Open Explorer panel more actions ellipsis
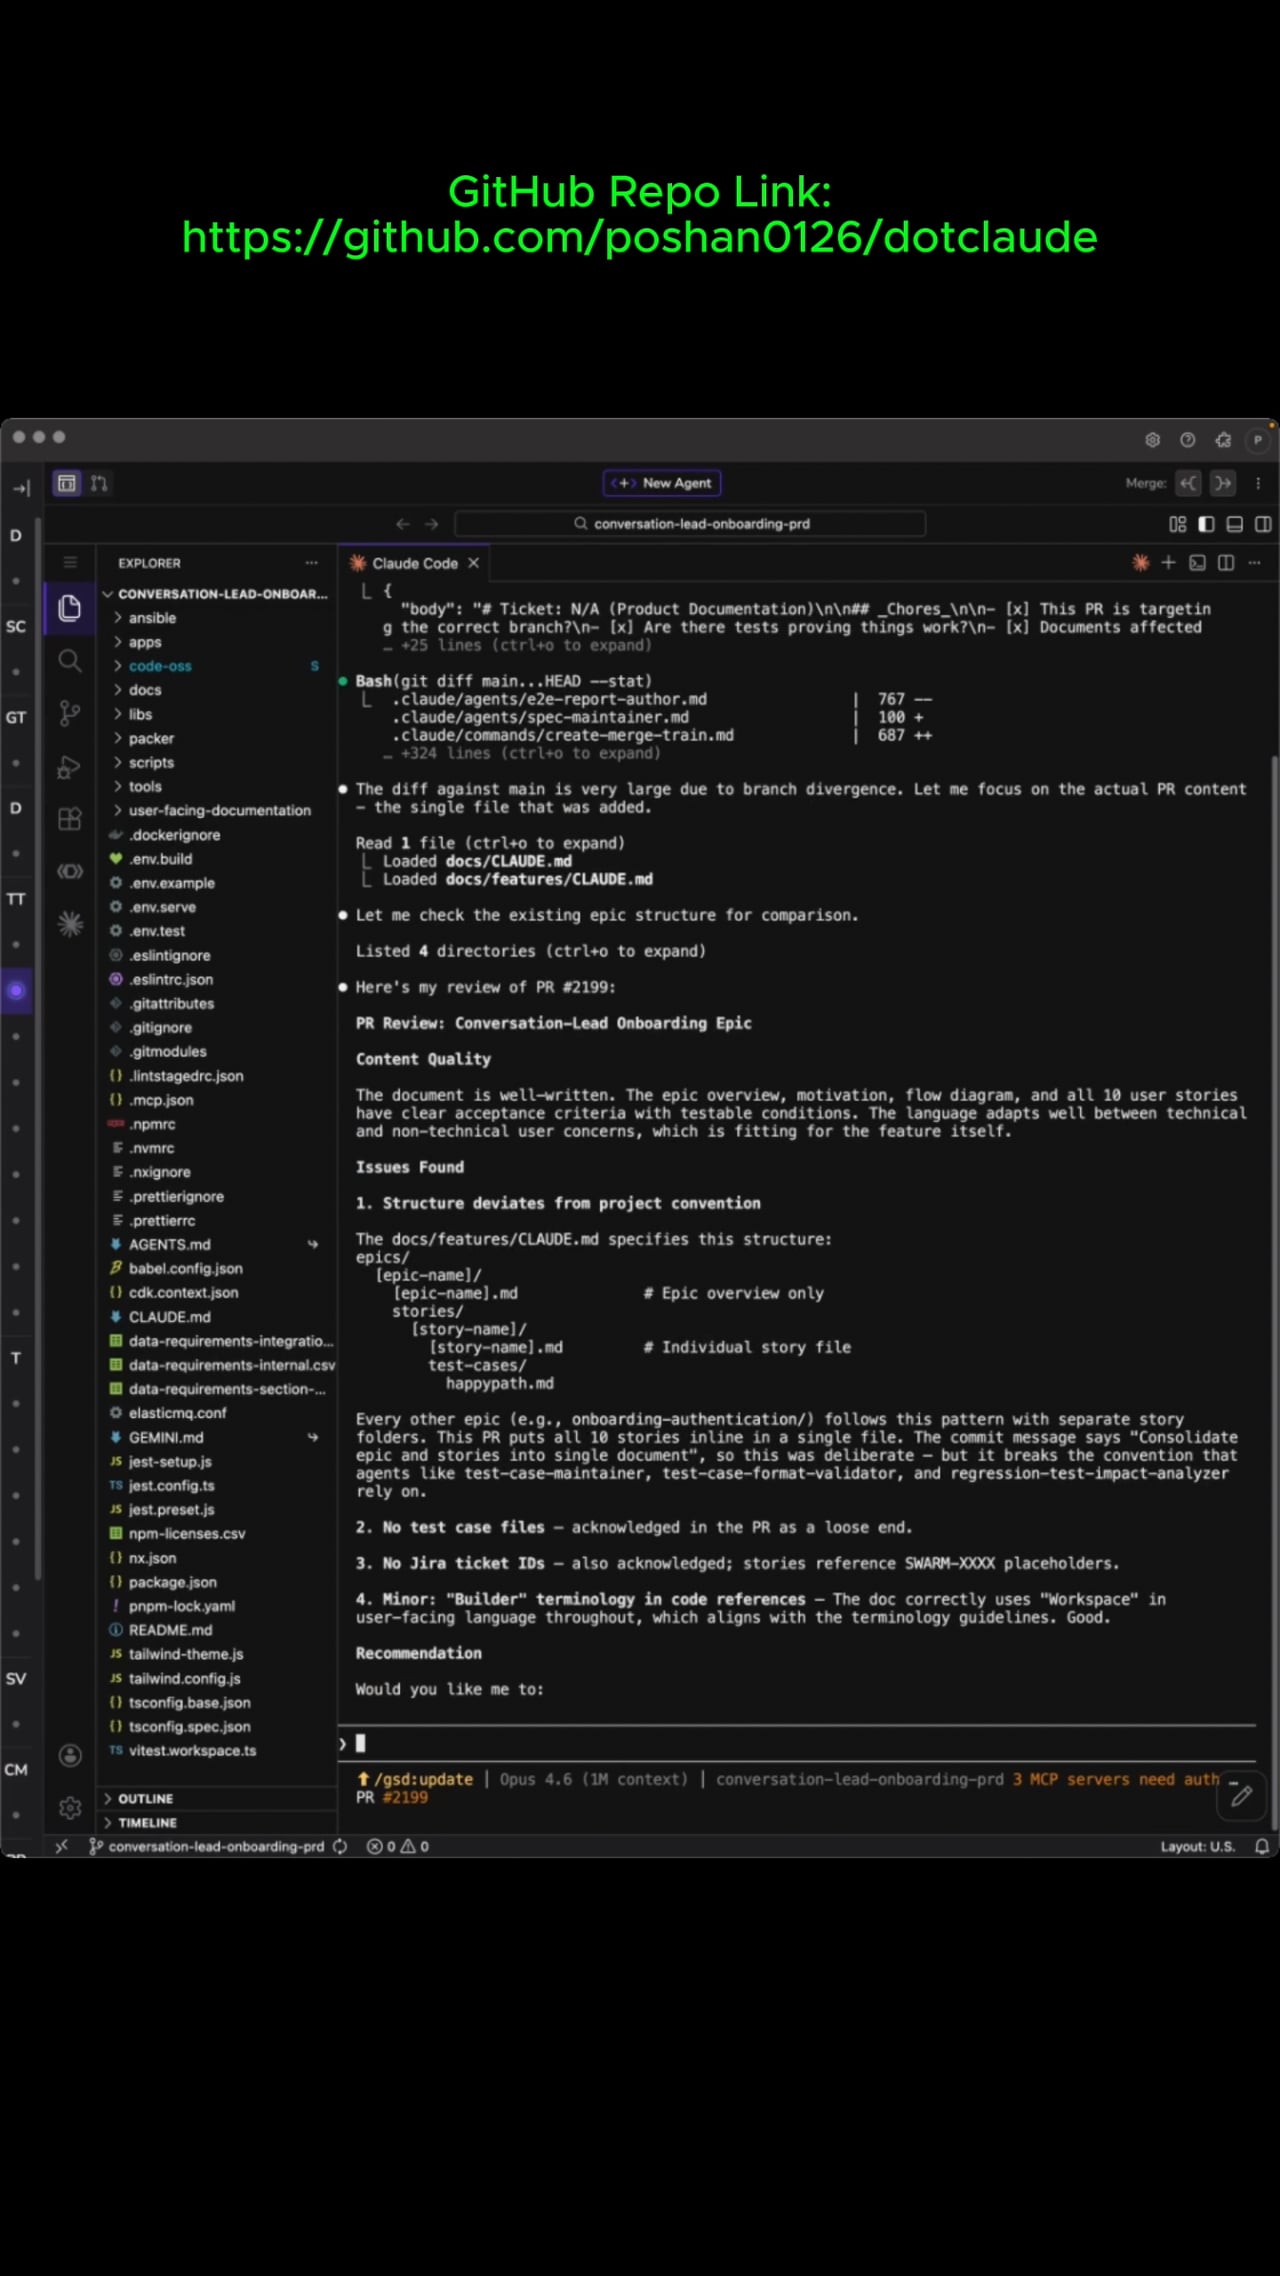 coord(312,563)
